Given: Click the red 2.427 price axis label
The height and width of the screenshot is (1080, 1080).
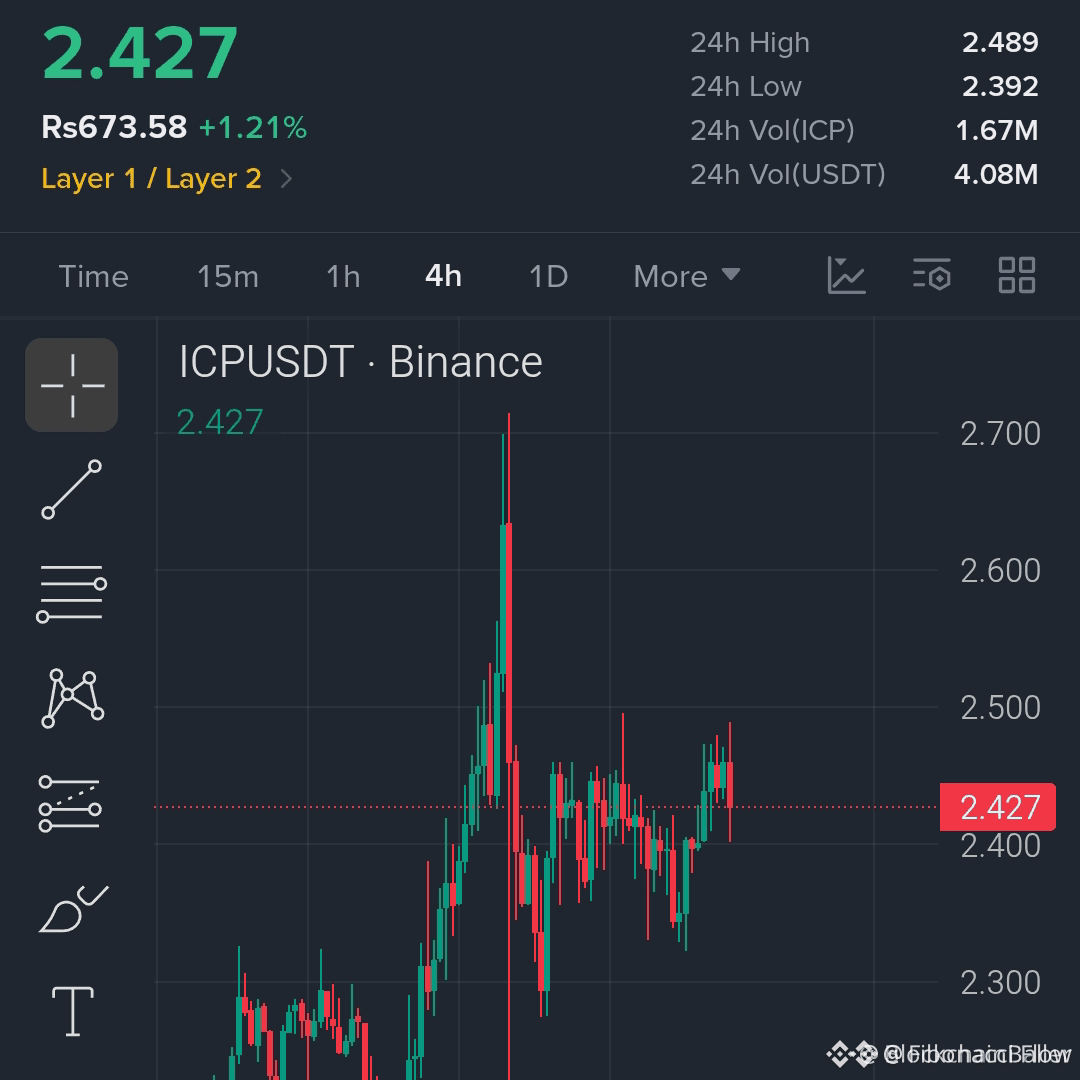Looking at the screenshot, I should click(998, 807).
